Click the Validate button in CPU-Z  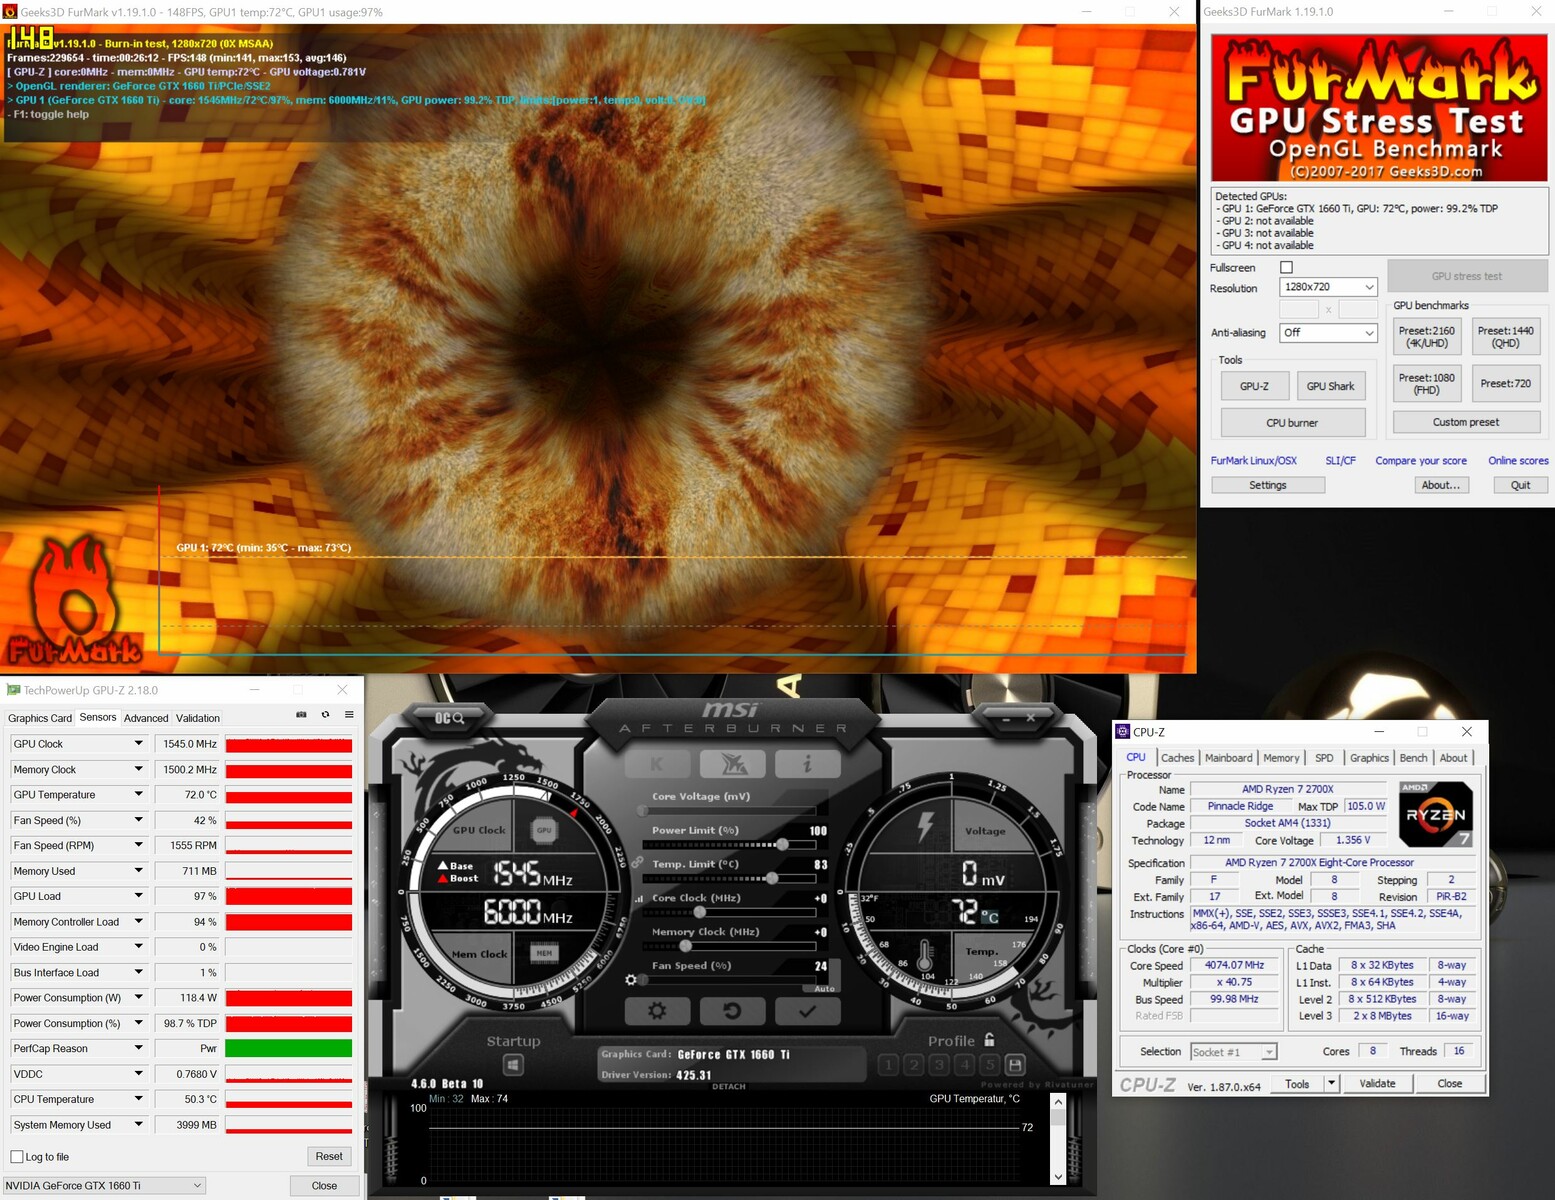coord(1377,1083)
